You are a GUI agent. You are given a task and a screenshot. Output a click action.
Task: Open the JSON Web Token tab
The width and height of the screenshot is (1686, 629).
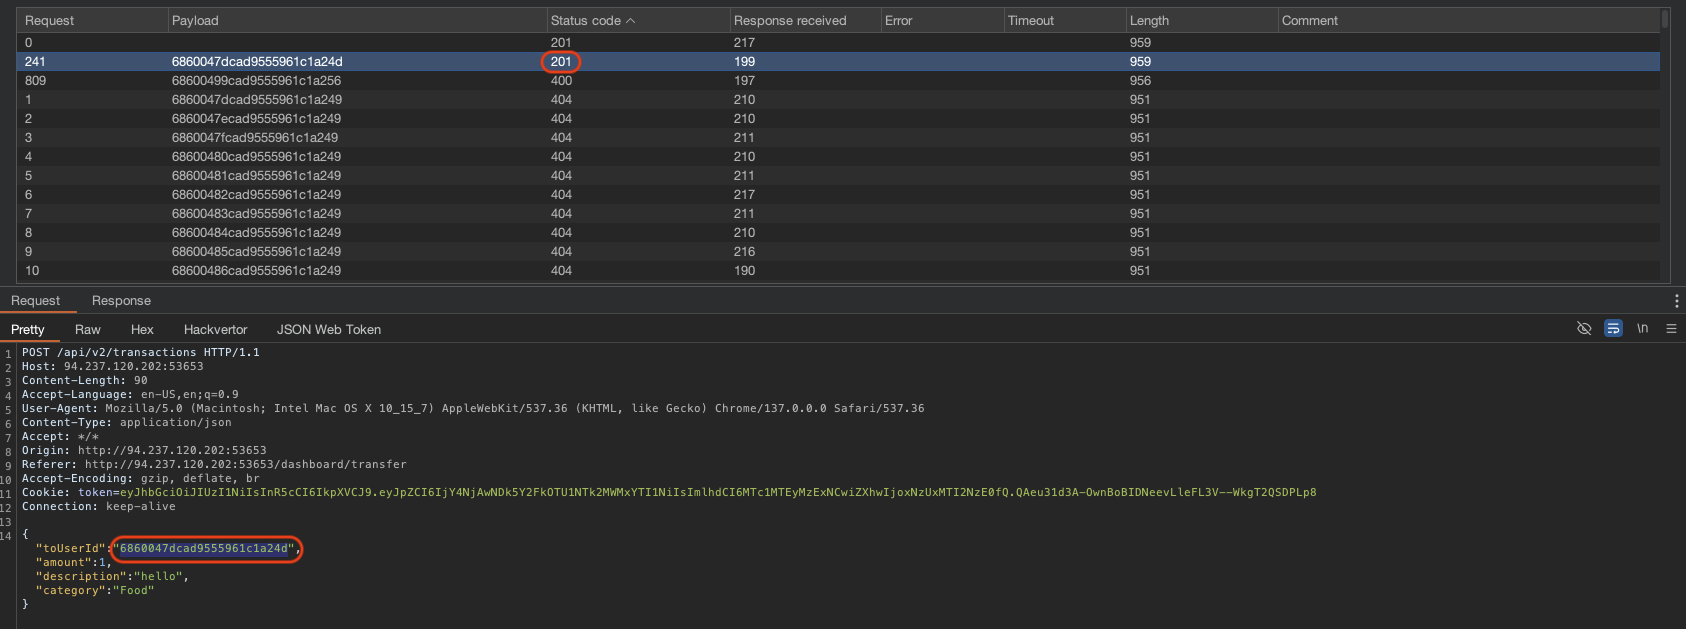[x=329, y=329]
